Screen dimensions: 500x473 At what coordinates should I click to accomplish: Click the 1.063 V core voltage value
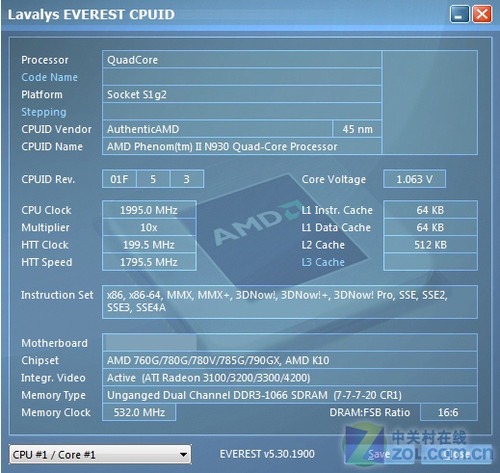tap(414, 179)
